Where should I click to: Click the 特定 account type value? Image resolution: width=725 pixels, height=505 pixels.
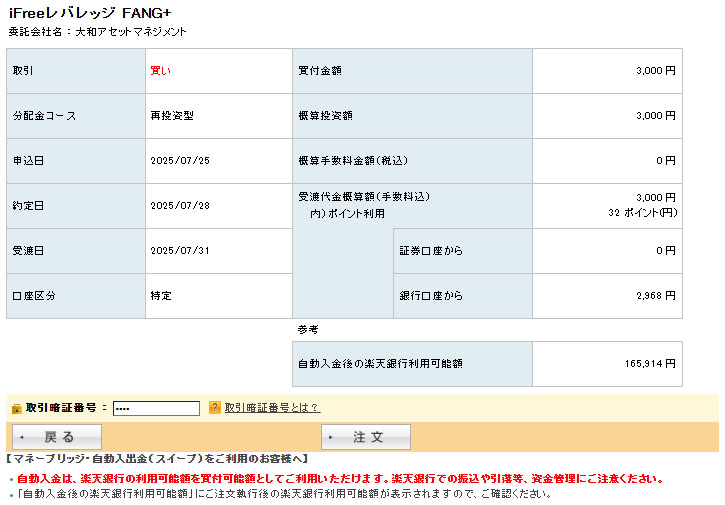pos(160,296)
